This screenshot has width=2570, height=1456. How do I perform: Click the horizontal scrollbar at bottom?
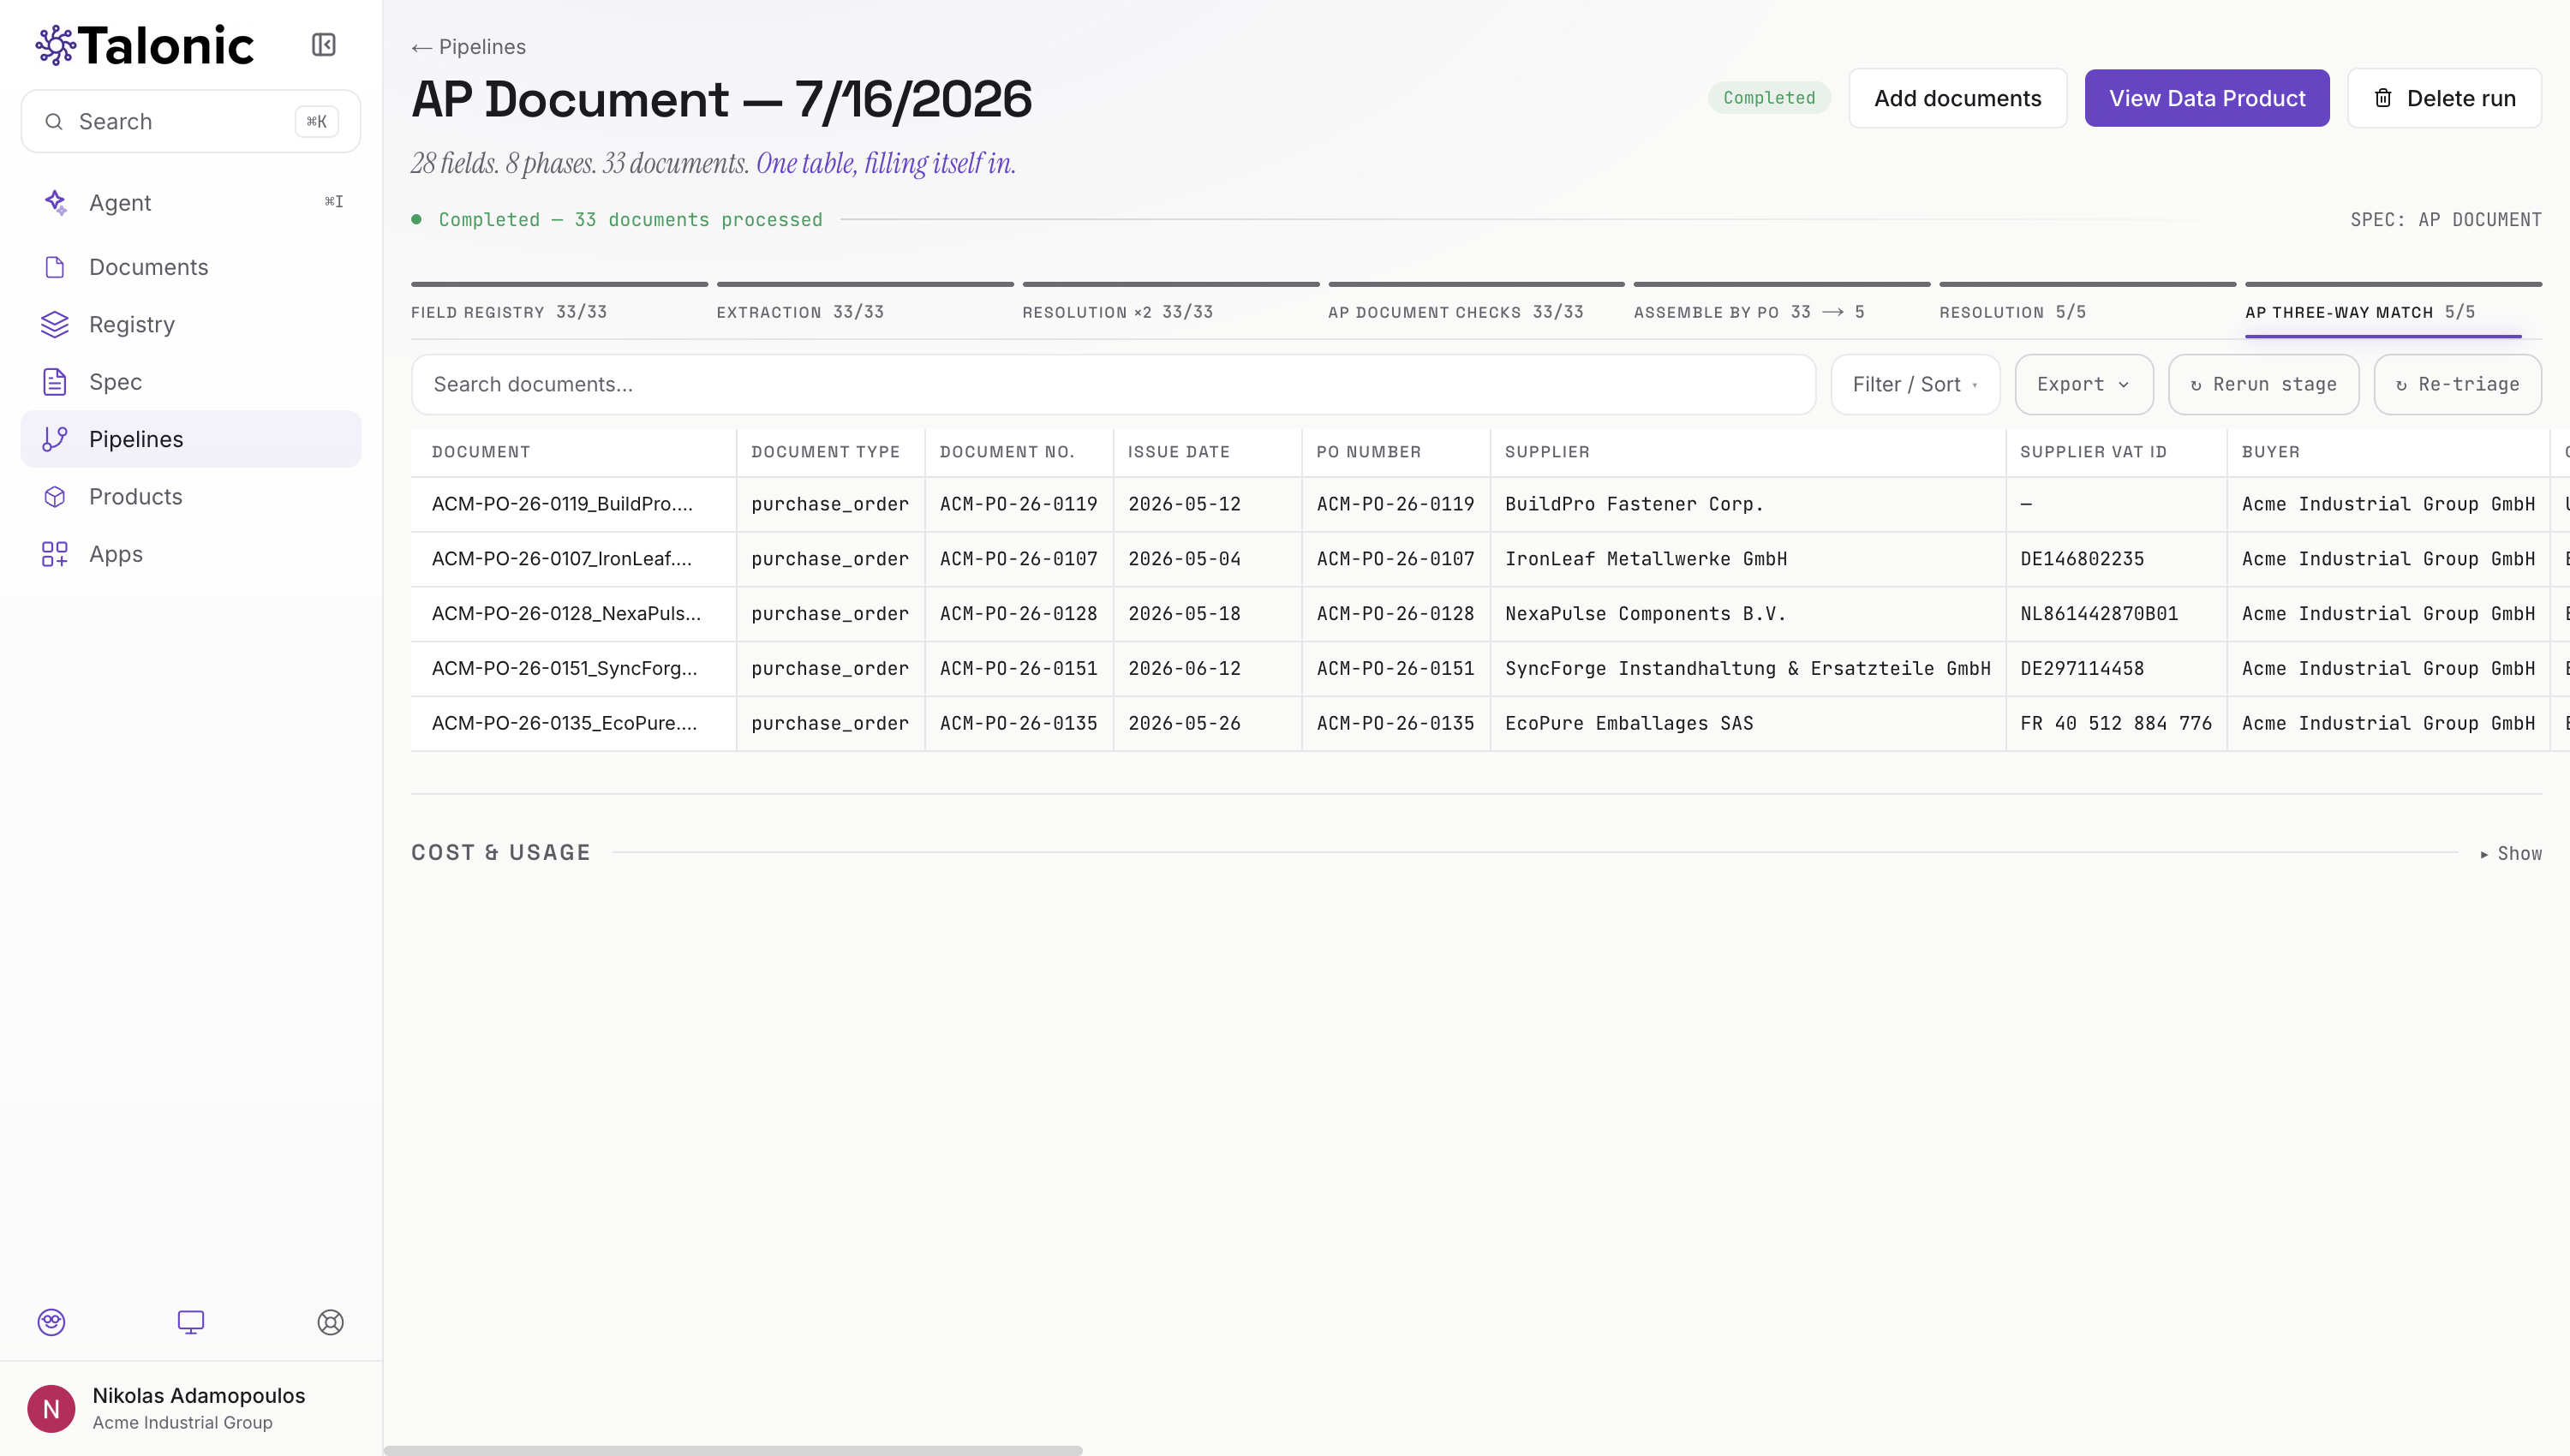coord(733,1449)
